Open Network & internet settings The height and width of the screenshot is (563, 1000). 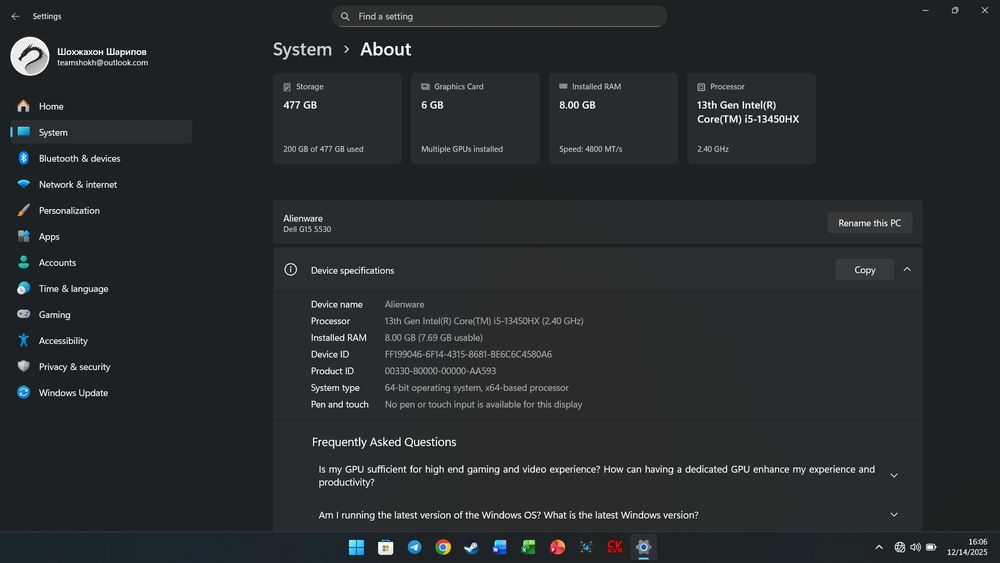point(101,184)
